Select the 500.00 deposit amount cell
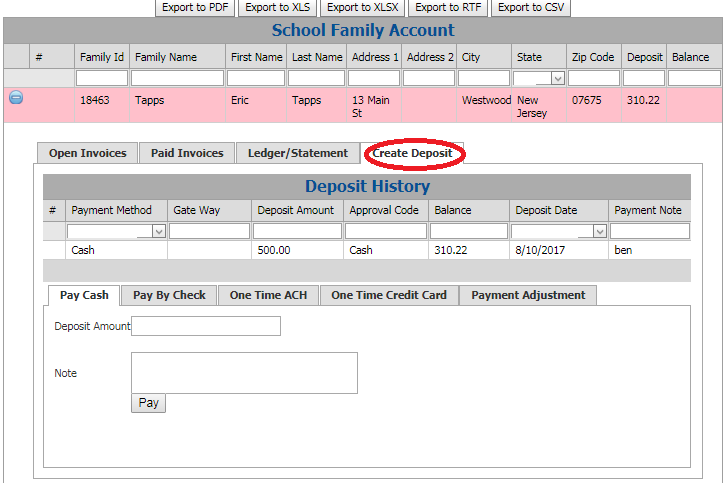Screen dimensions: 727x483 click(297, 250)
